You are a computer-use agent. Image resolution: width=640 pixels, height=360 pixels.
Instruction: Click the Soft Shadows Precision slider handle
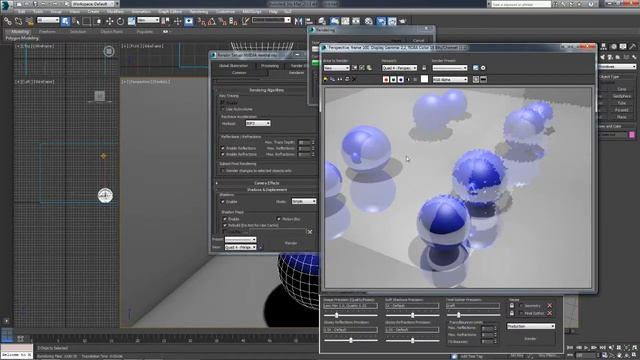pos(413,315)
